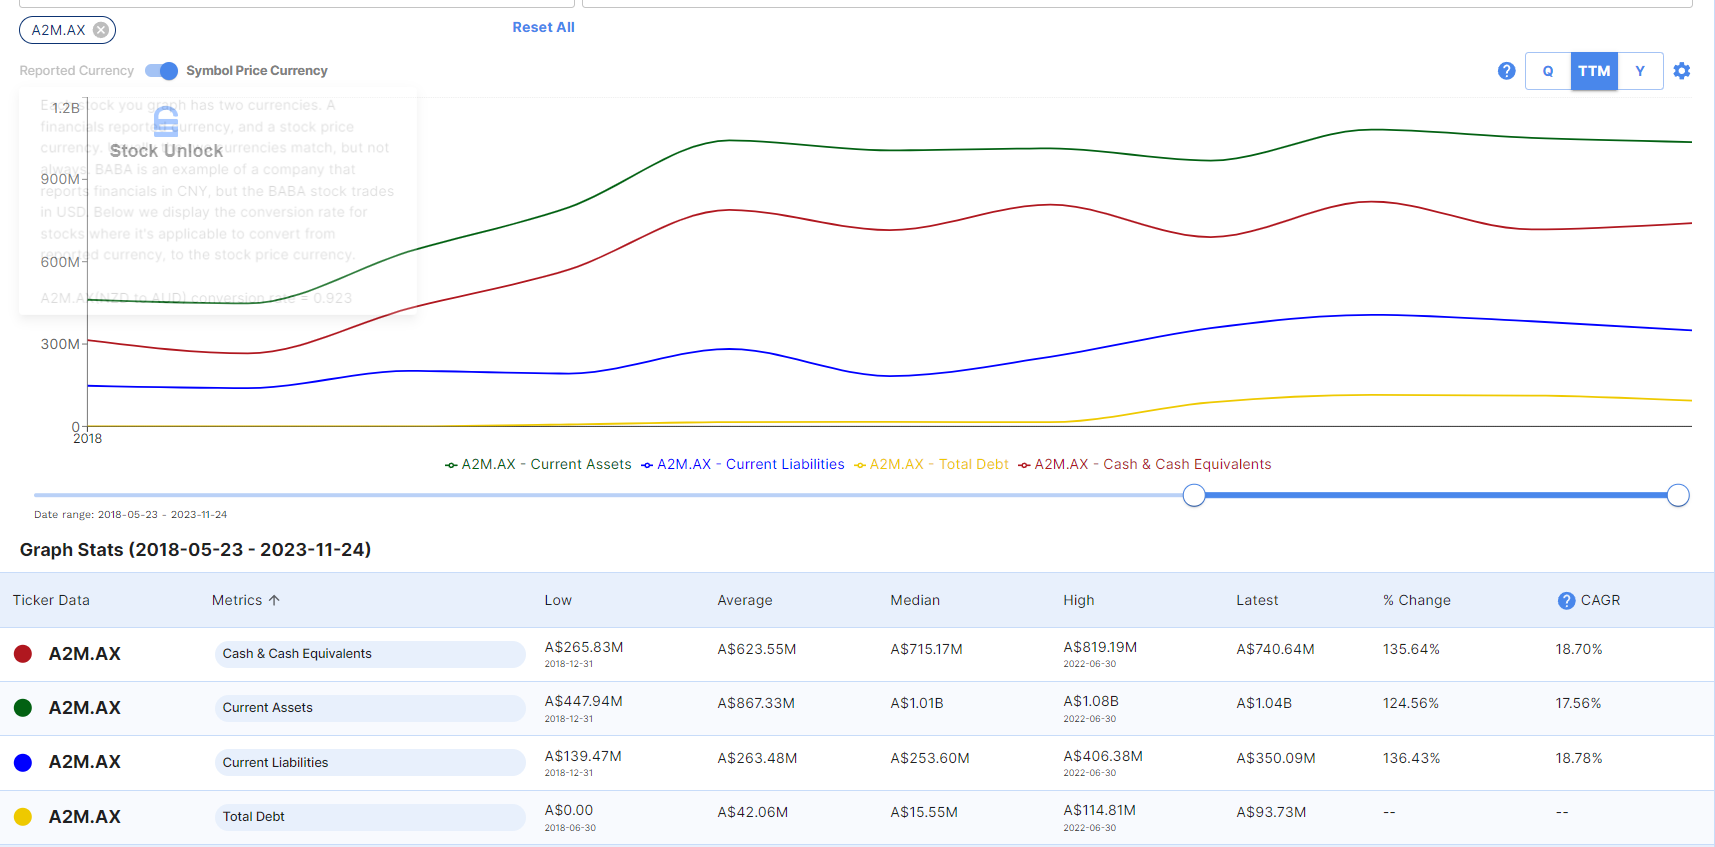This screenshot has height=847, width=1715.
Task: Click Total Debt median A$15.55M
Action: click(924, 812)
